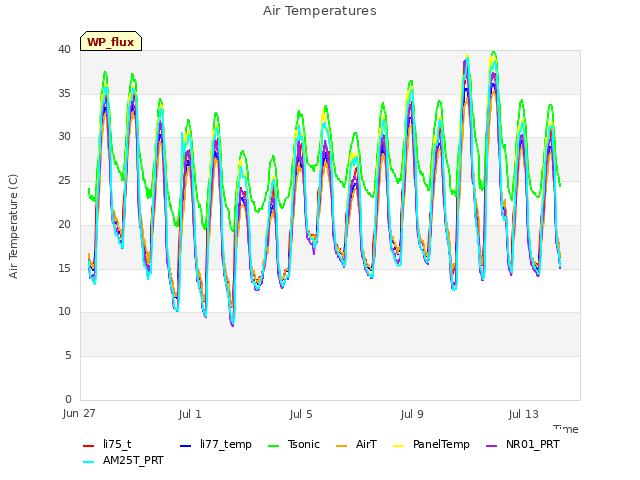Viewport: 640px width, 480px height.
Task: Click the 10 y-axis tick label
Action: pos(64,312)
